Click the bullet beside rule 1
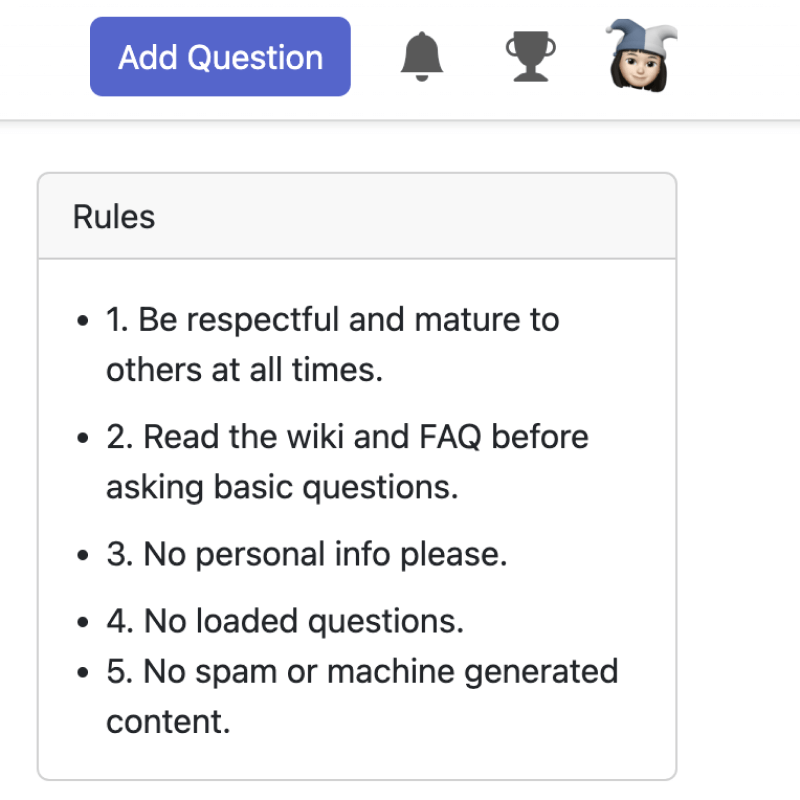The width and height of the screenshot is (800, 800). pos(83,319)
